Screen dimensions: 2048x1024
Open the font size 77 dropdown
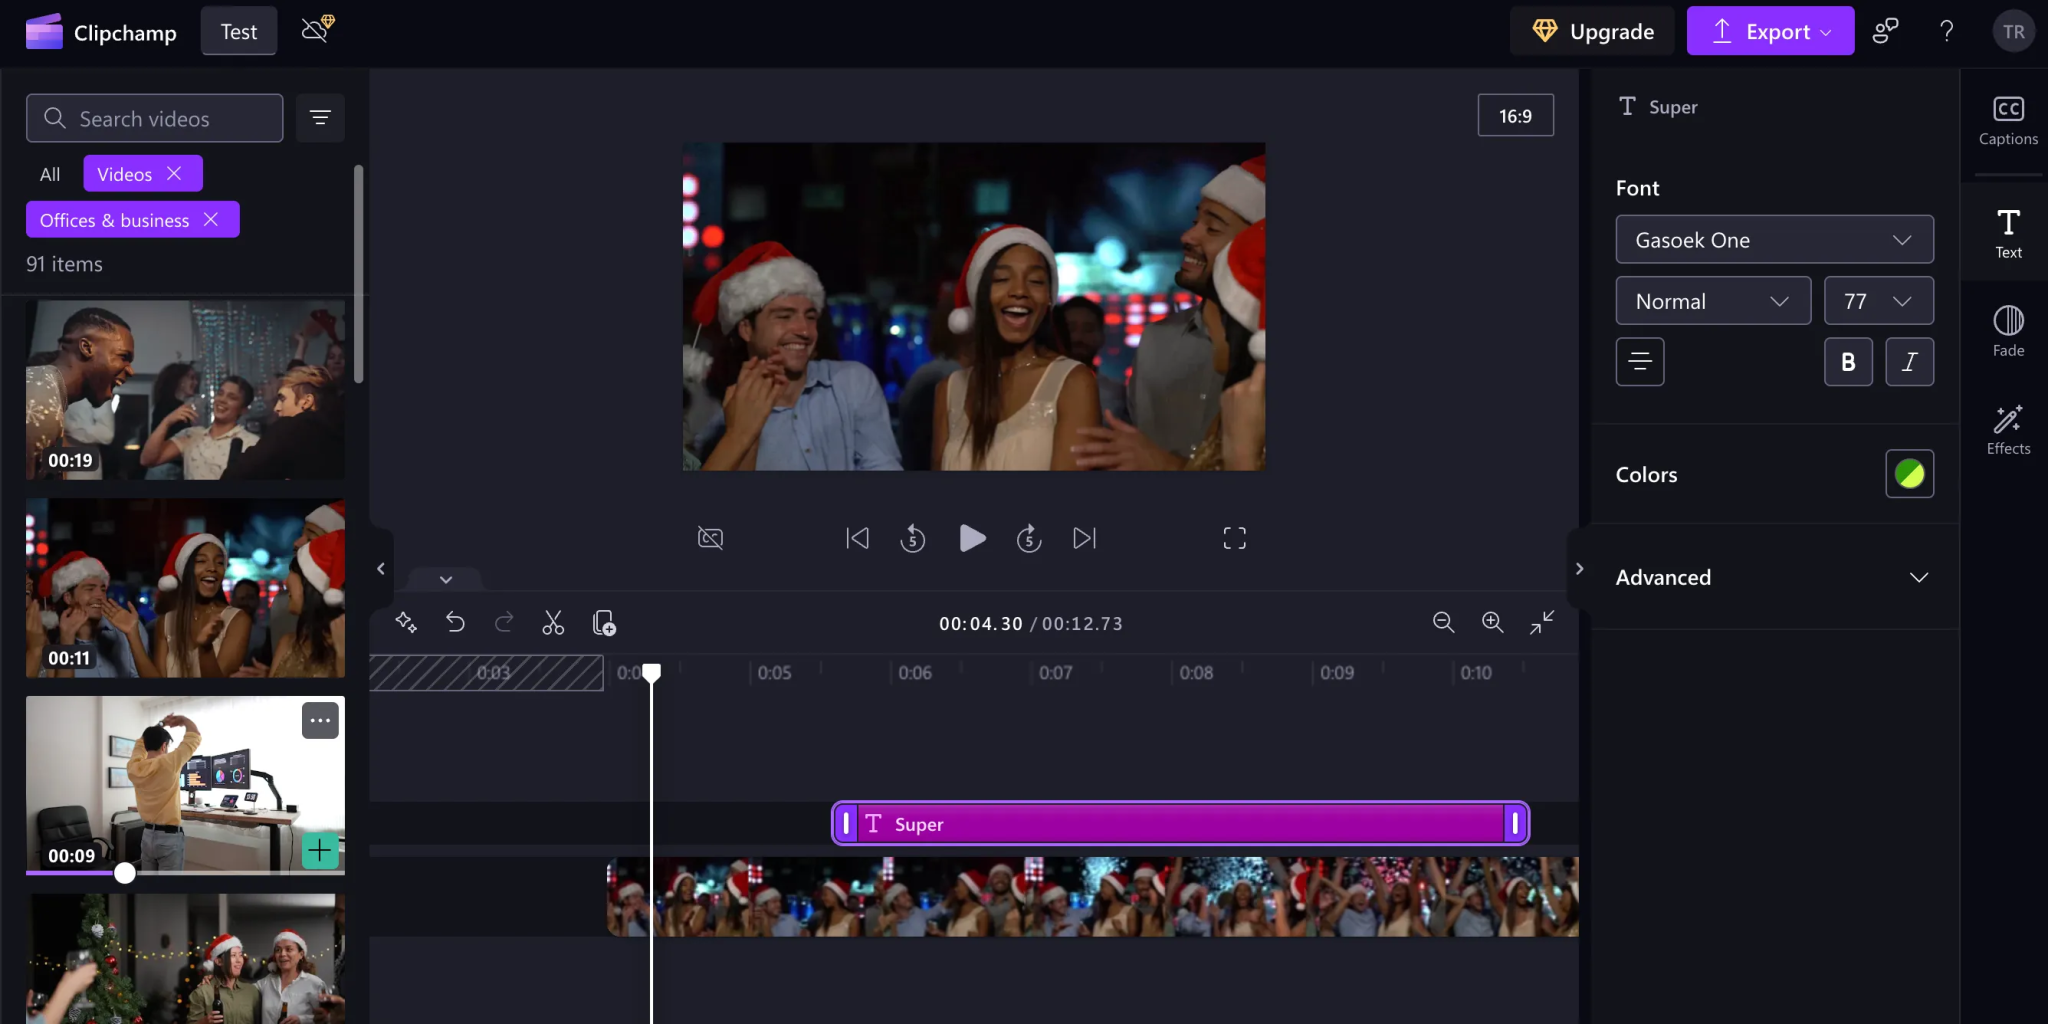(1877, 300)
